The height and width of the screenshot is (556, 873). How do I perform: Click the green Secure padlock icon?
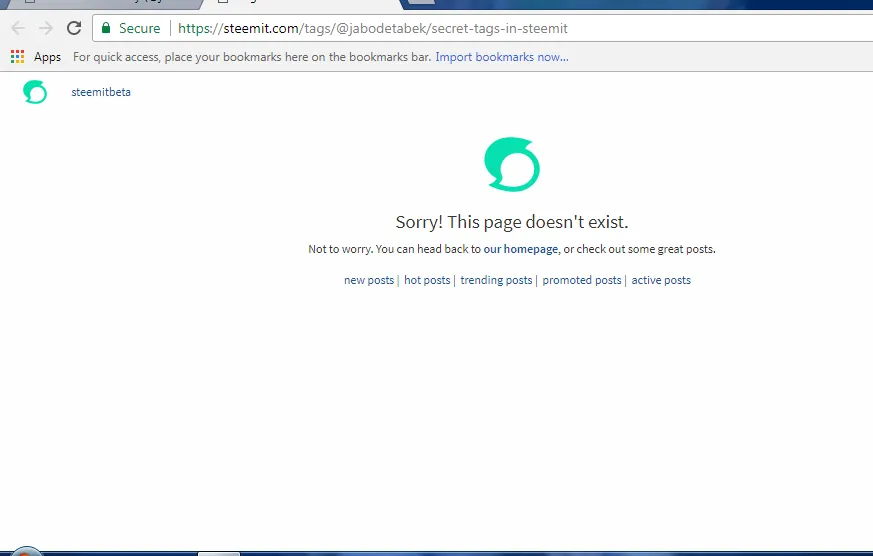(106, 28)
